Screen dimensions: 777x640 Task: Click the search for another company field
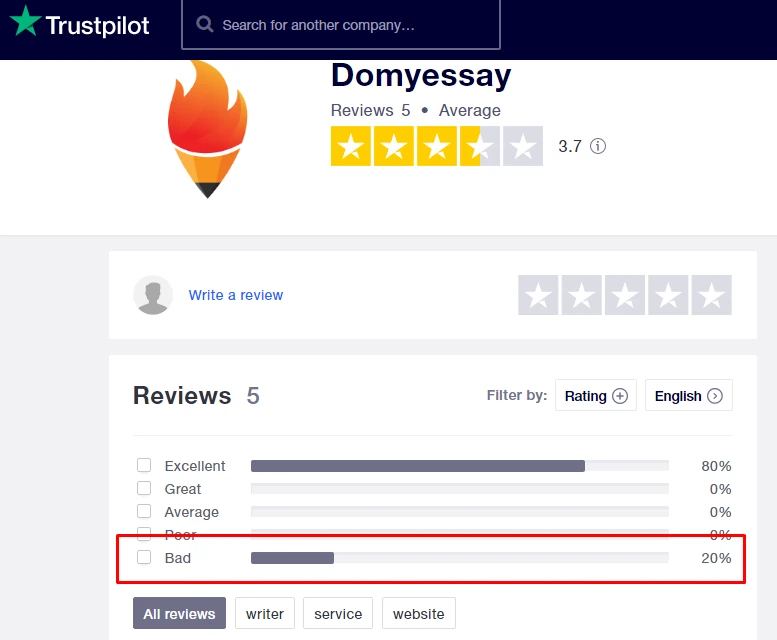(x=341, y=25)
